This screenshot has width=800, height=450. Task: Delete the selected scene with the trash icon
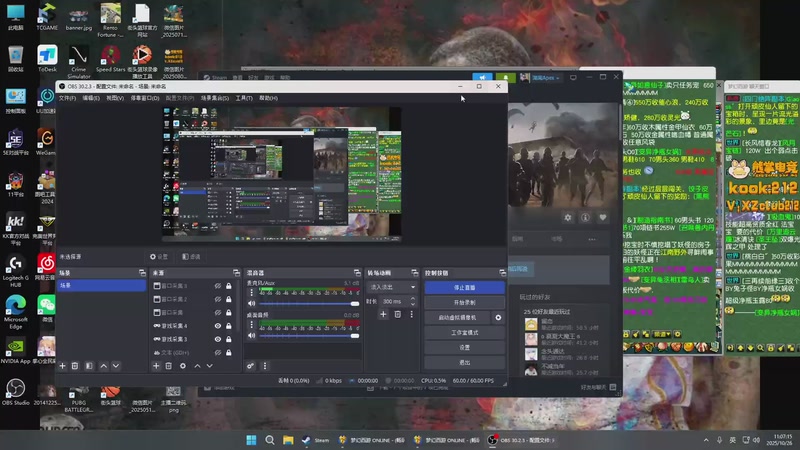75,366
